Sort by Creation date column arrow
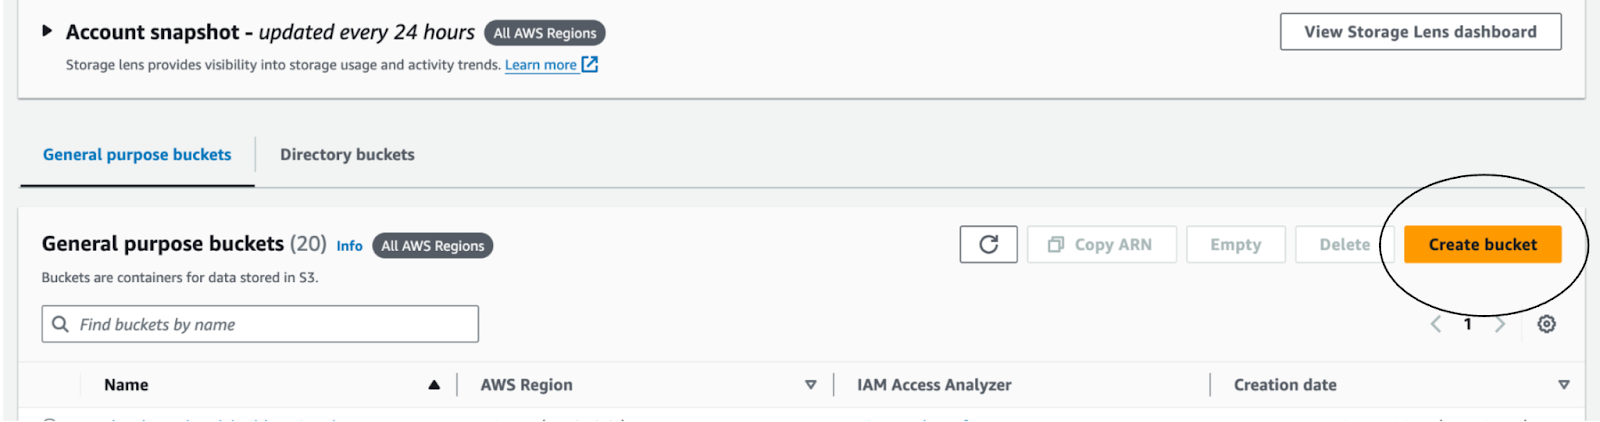1600x422 pixels. point(1563,385)
